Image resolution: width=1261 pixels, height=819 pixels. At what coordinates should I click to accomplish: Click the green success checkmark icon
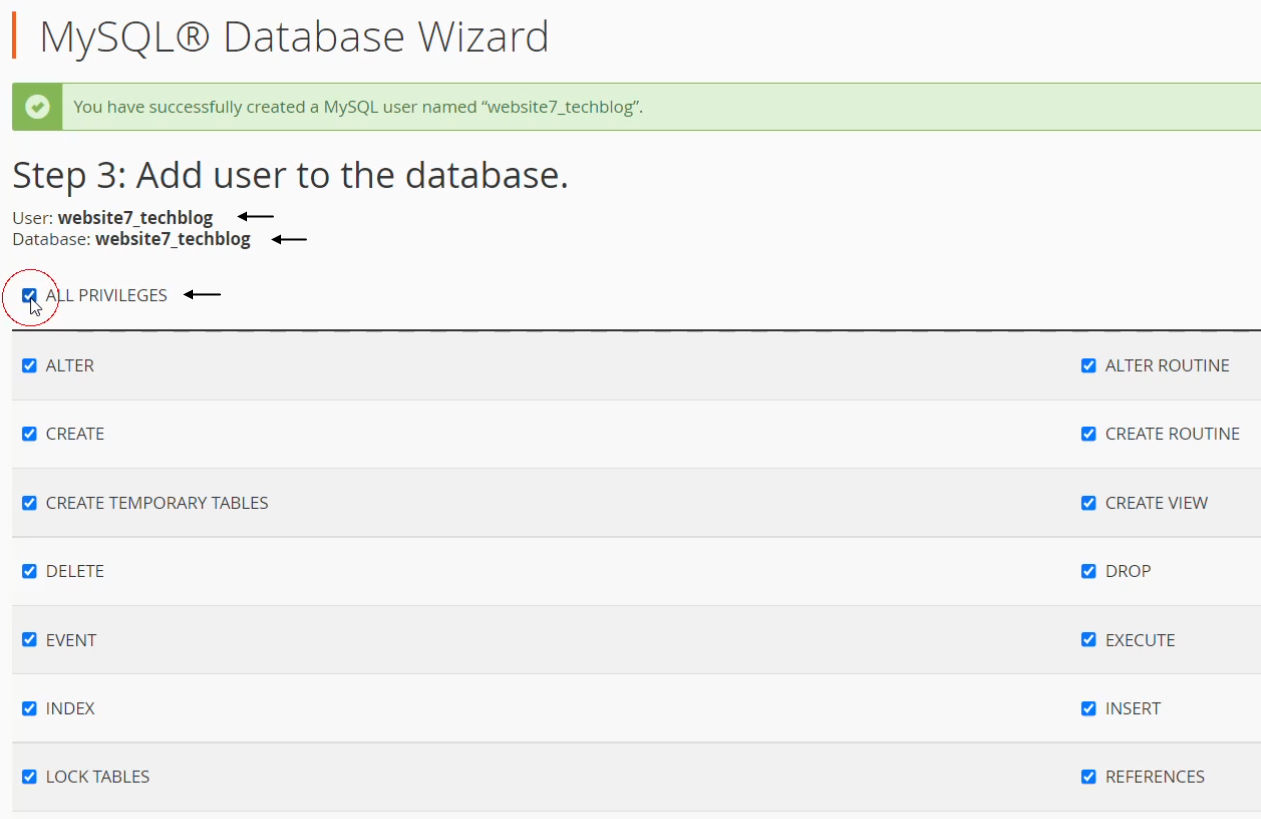(37, 107)
